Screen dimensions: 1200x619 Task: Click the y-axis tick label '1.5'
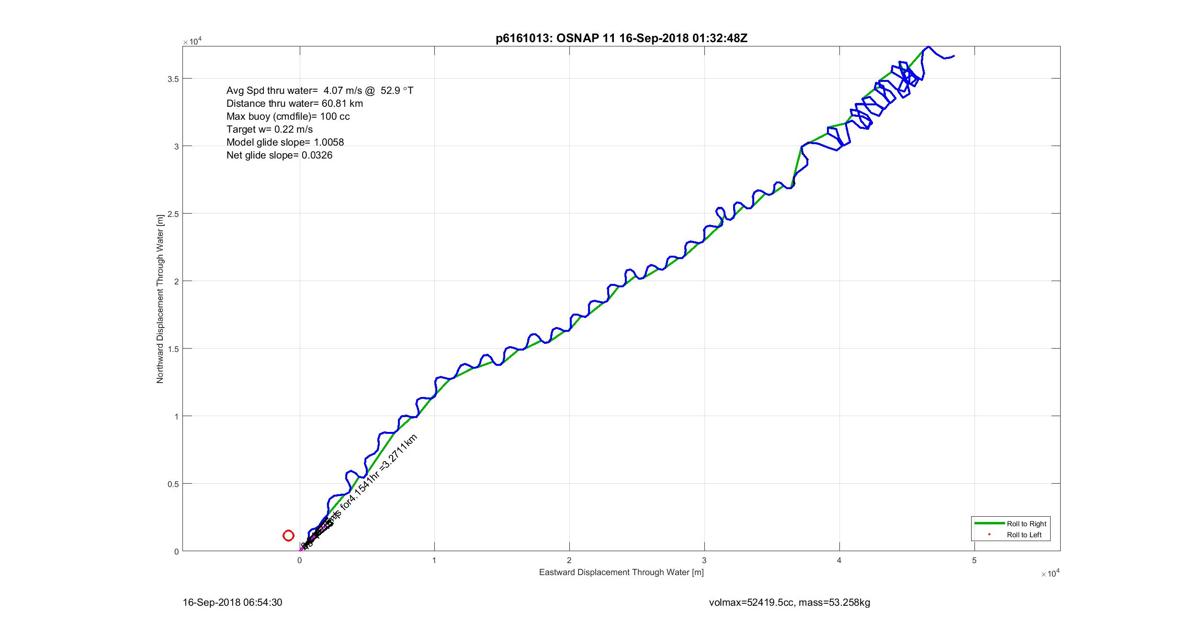tap(172, 349)
